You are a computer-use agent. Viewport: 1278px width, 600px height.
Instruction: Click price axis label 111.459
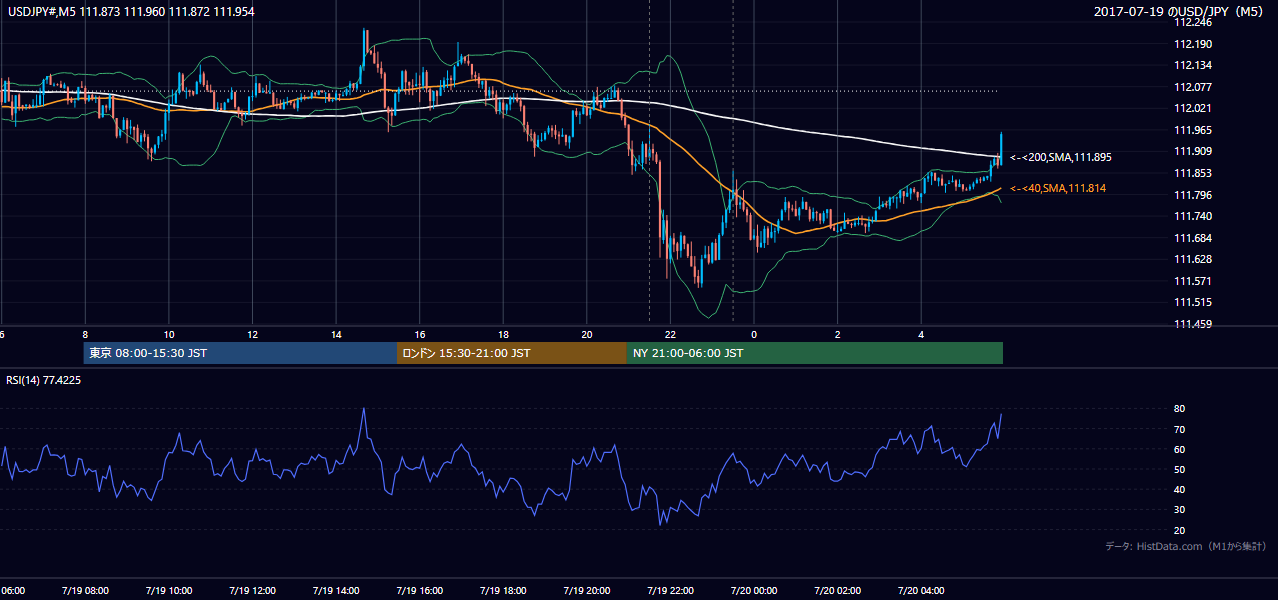(x=1195, y=324)
